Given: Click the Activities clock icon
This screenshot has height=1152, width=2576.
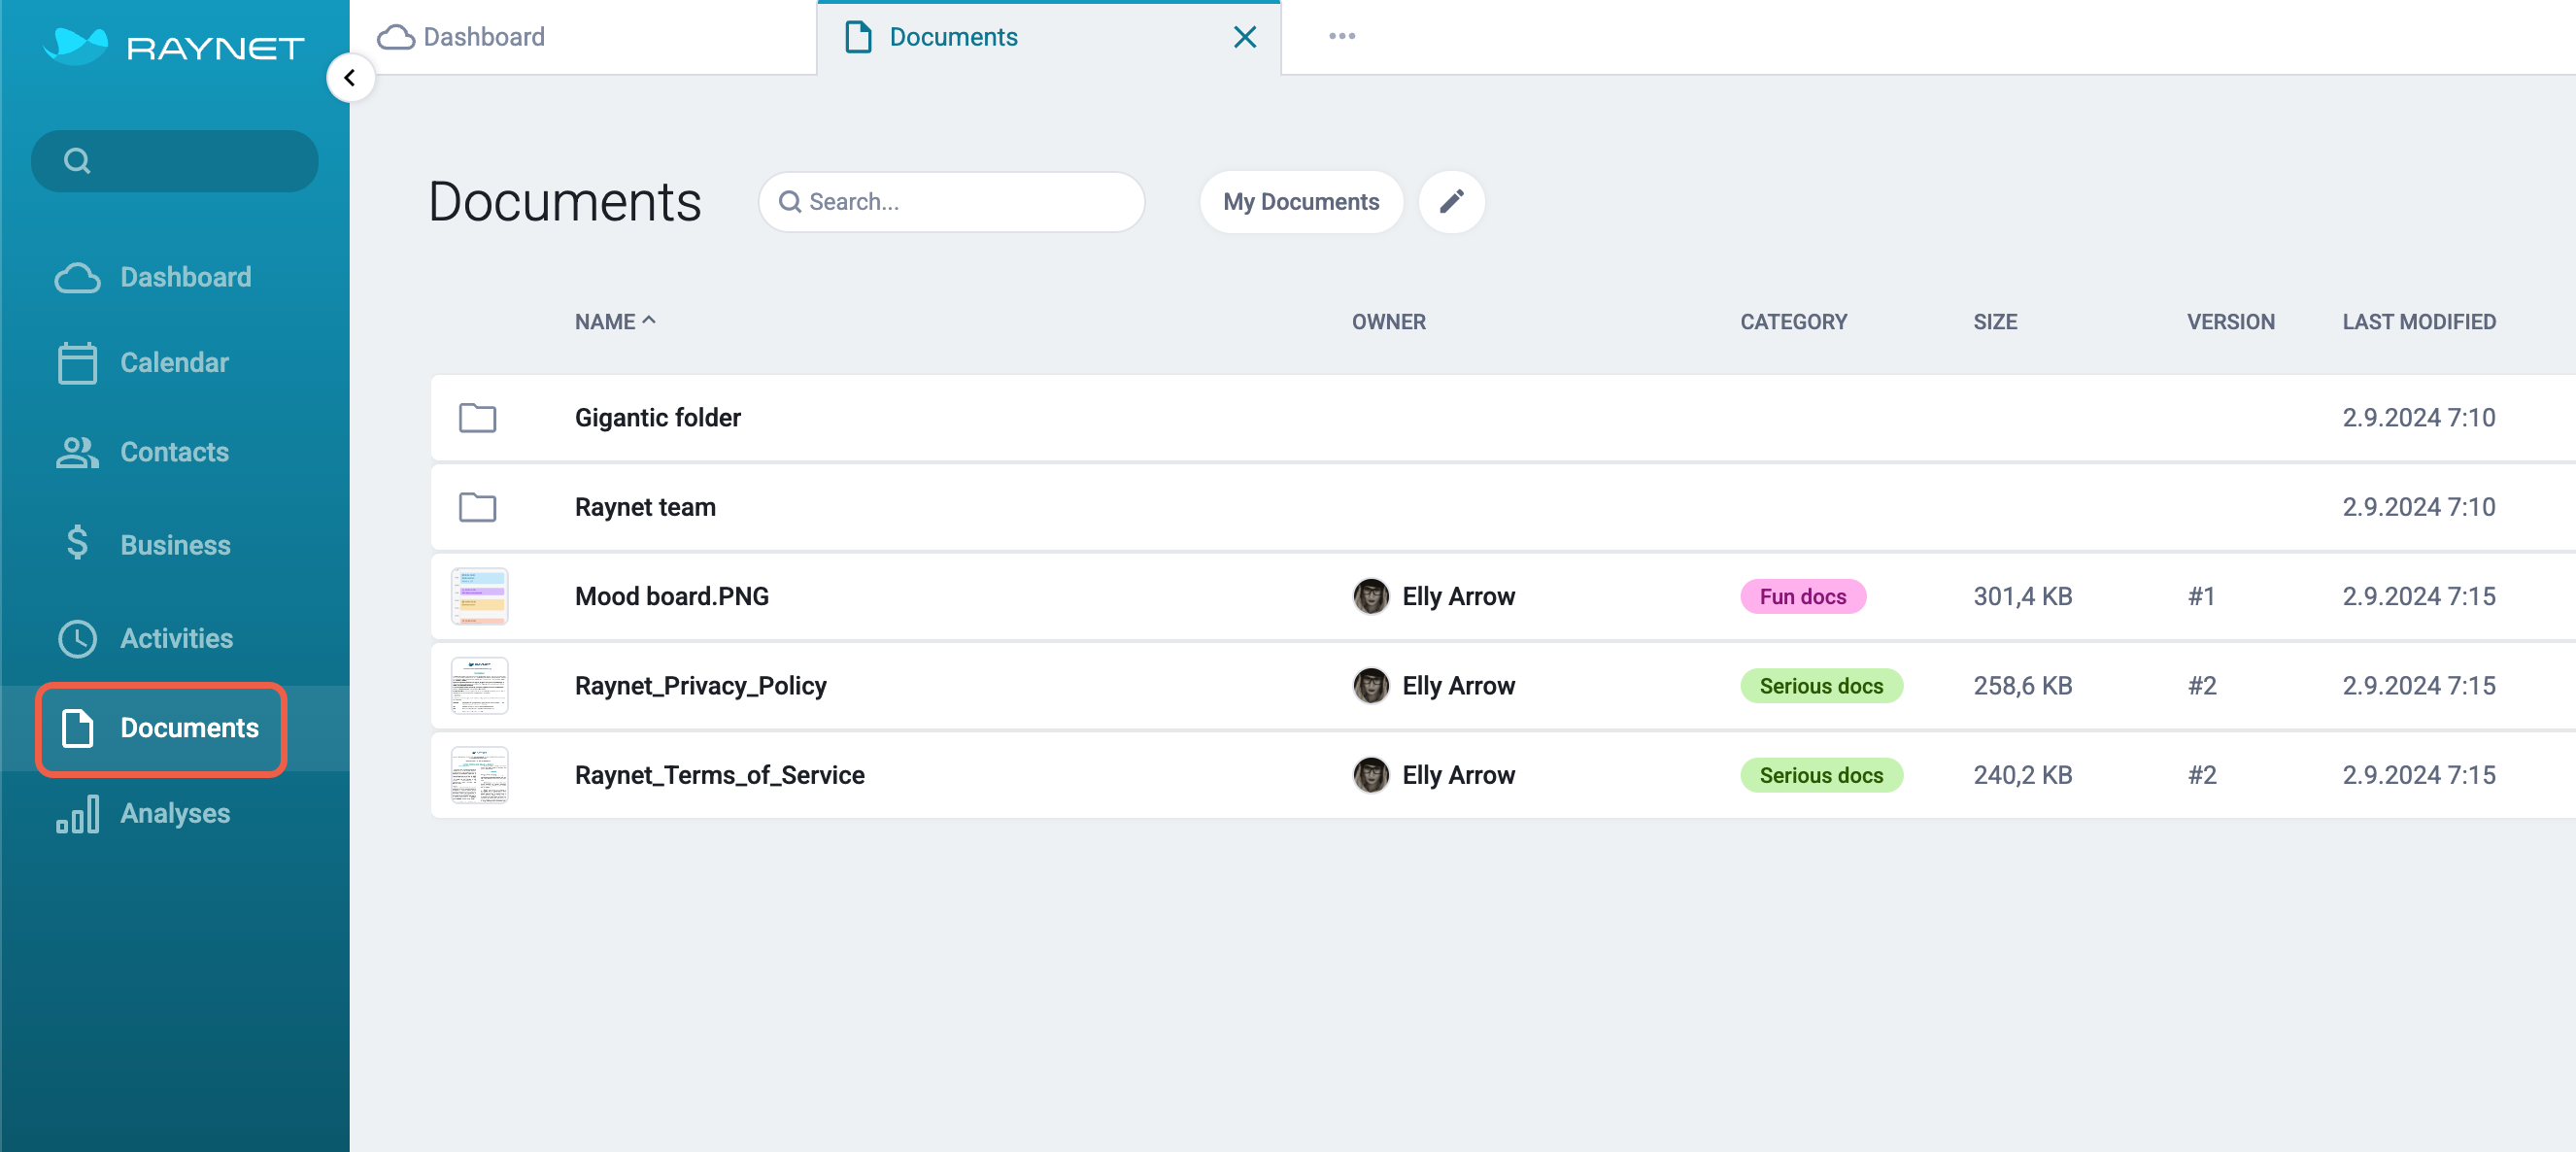Looking at the screenshot, I should point(77,638).
